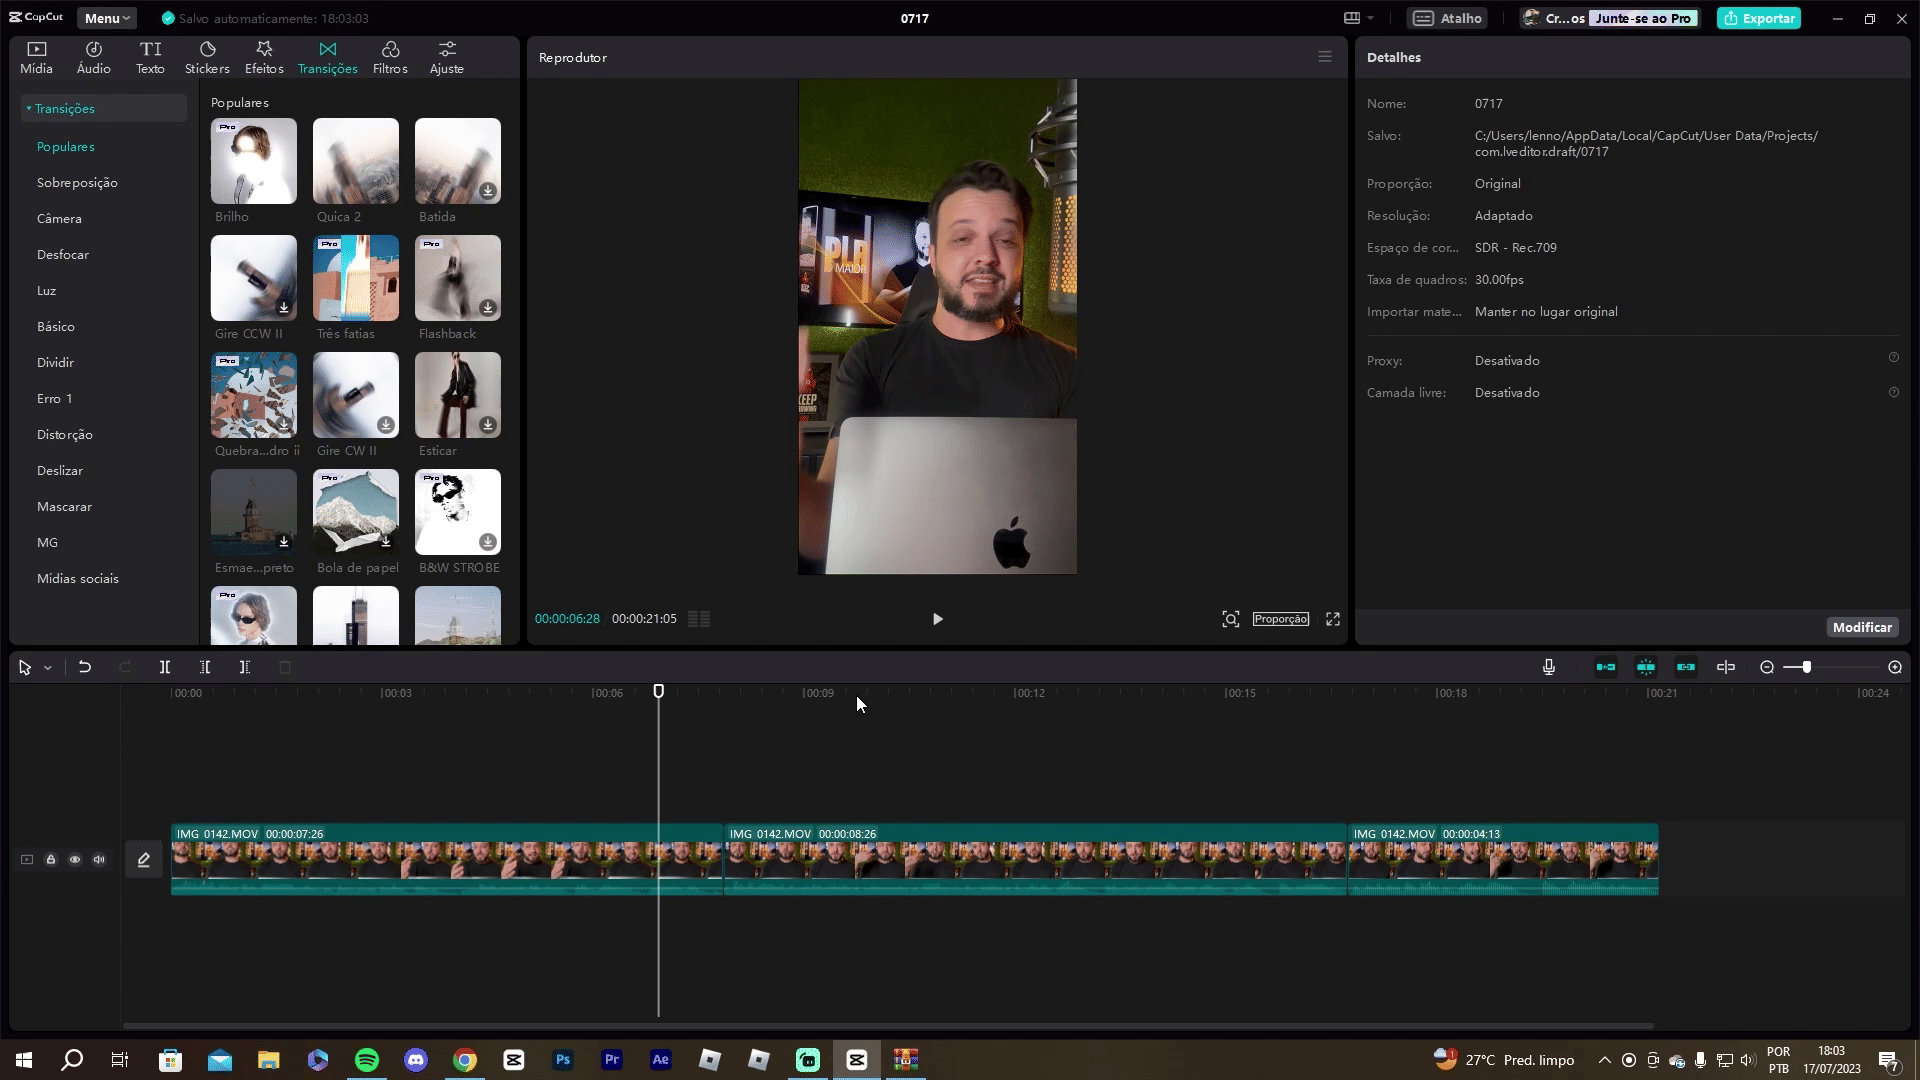Click the split clip tool icon

tap(165, 667)
